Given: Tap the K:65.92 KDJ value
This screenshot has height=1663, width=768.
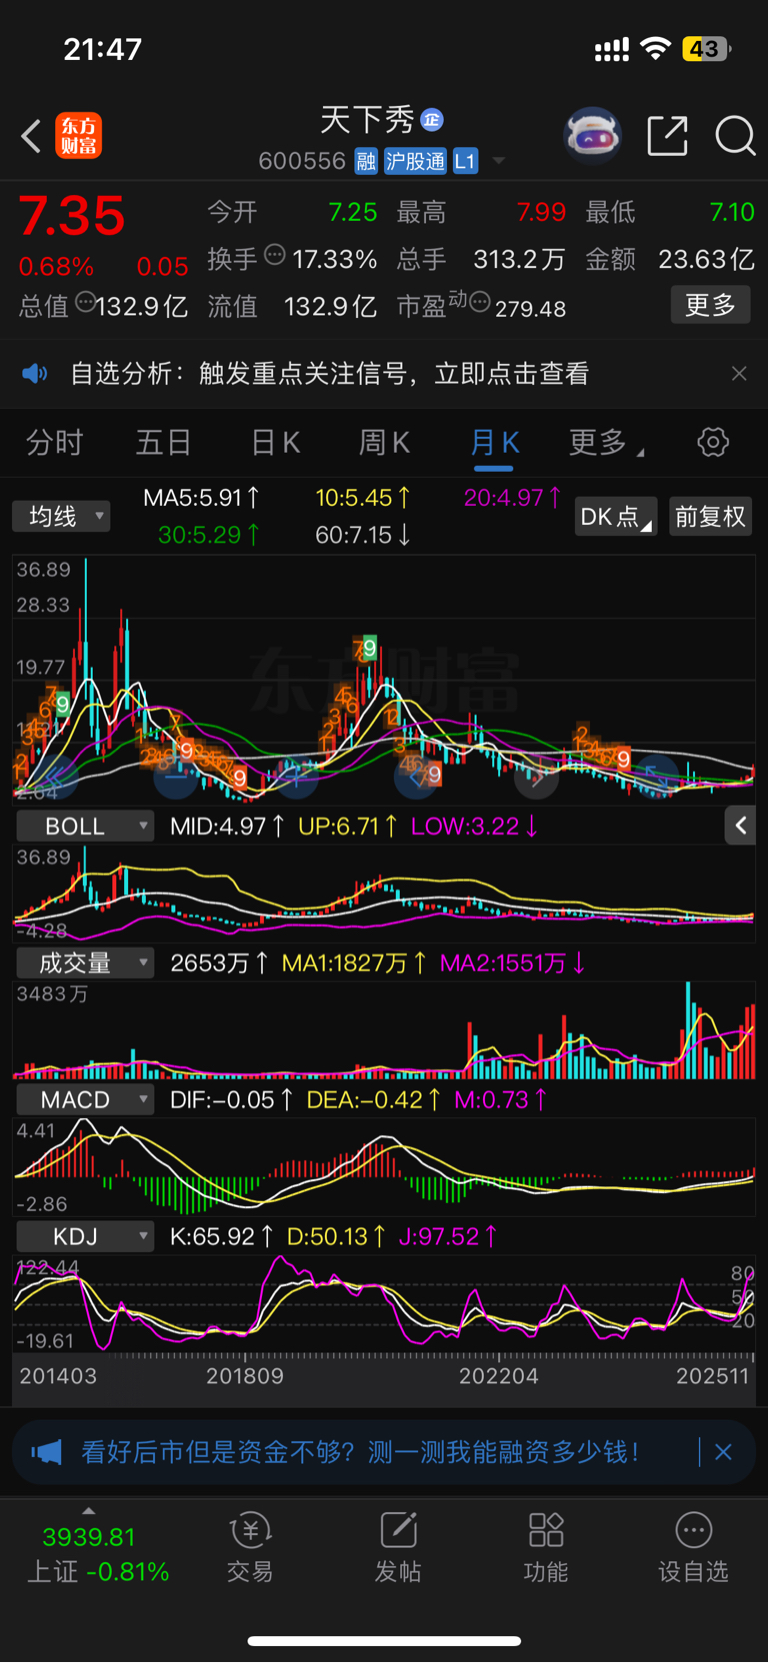Looking at the screenshot, I should point(221,1237).
